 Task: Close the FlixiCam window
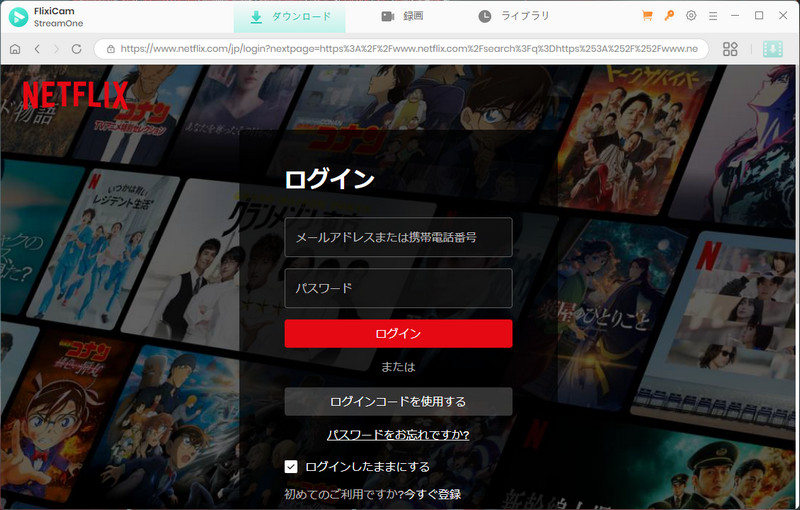tap(783, 16)
